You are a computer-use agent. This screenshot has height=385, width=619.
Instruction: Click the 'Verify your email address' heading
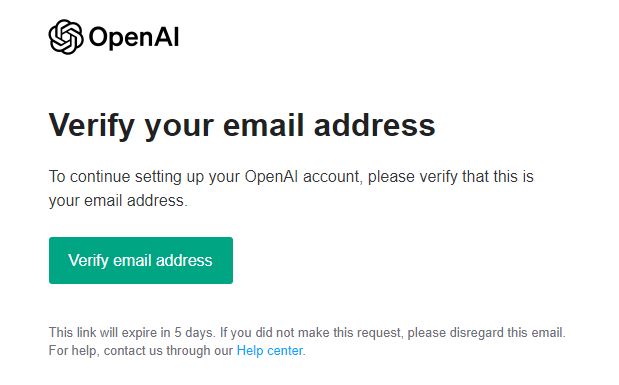(x=242, y=126)
